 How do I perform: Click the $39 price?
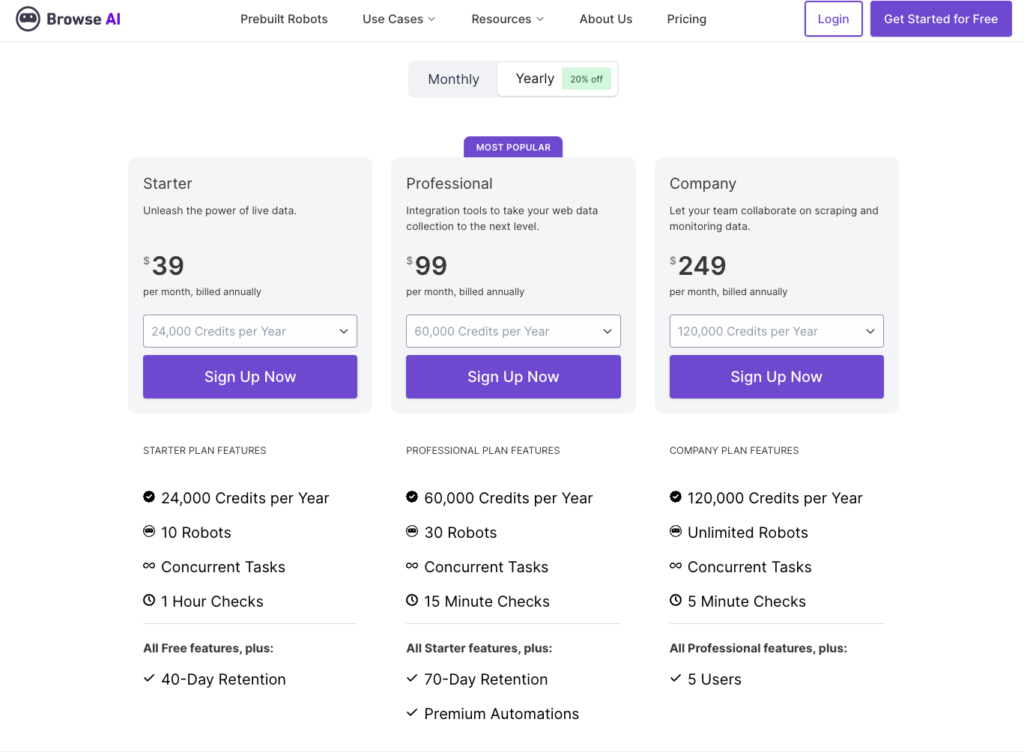(164, 265)
